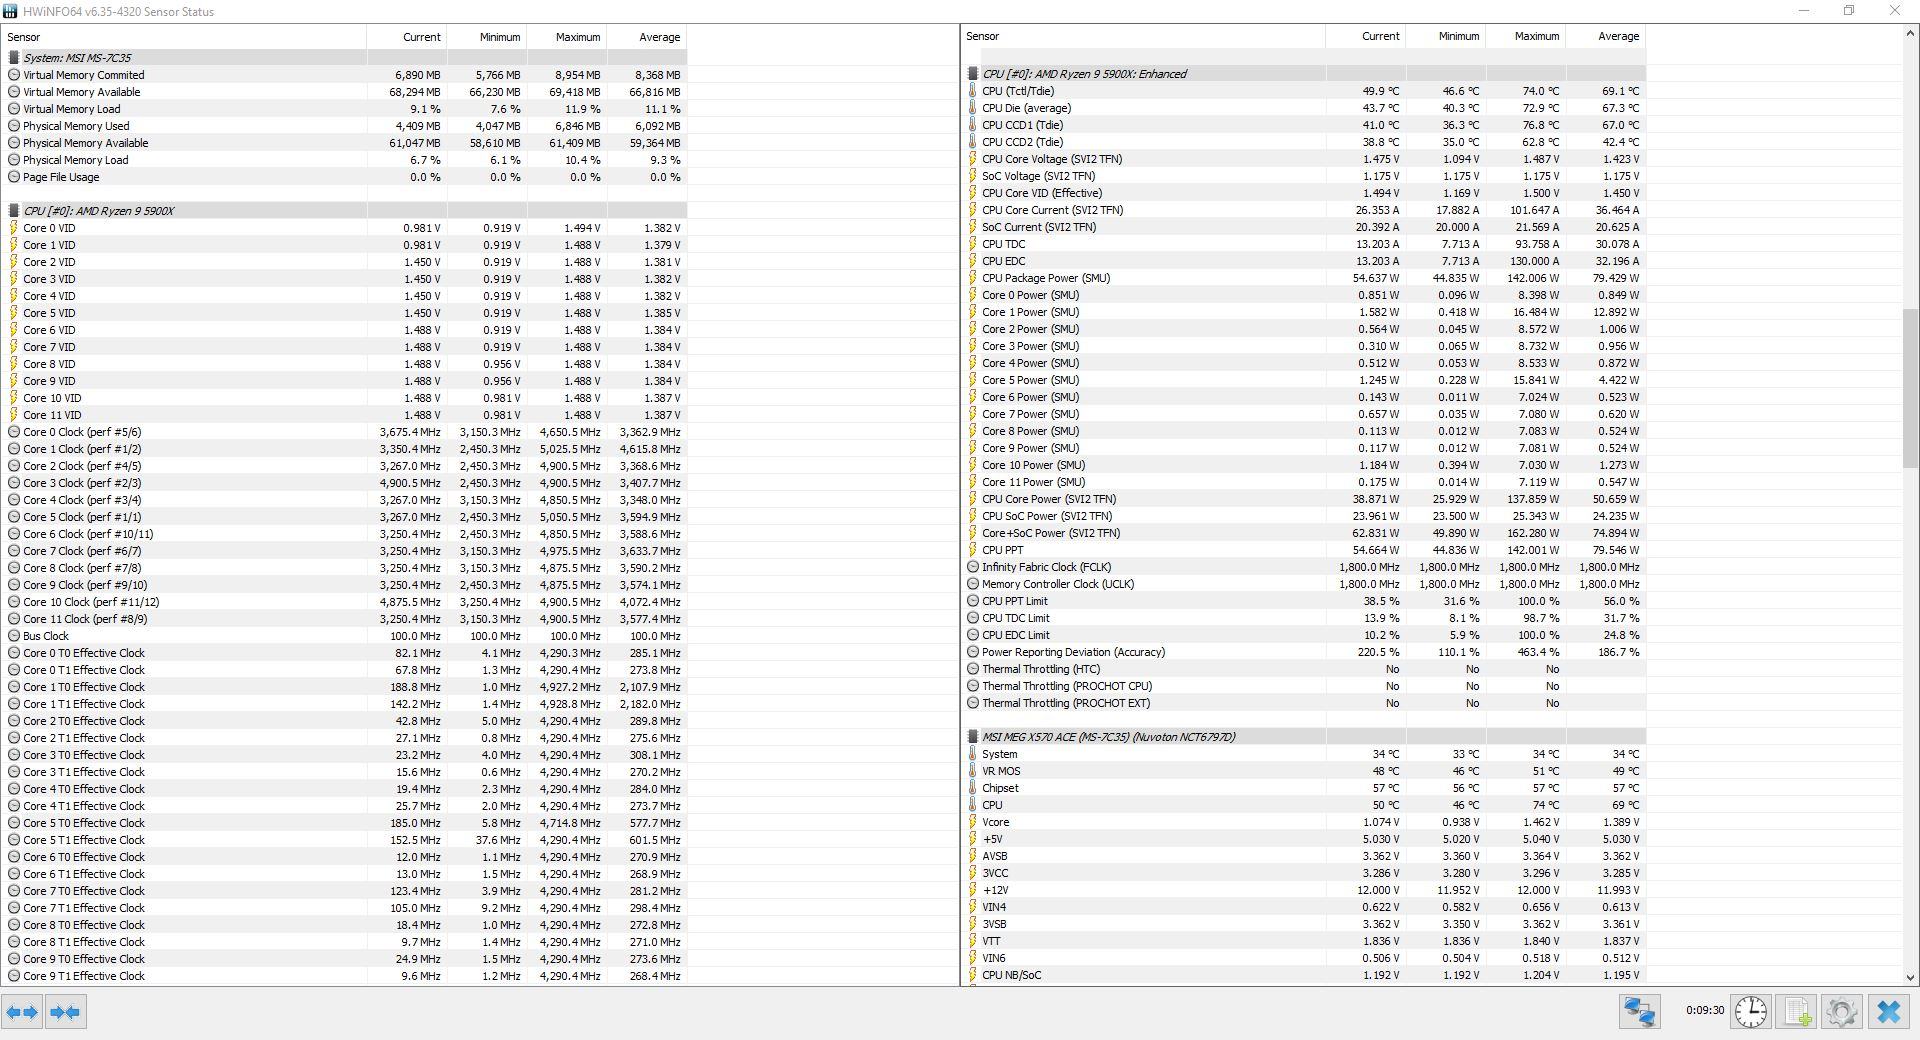Image resolution: width=1920 pixels, height=1040 pixels.
Task: Open sensor settings gear icon
Action: 1841,1012
